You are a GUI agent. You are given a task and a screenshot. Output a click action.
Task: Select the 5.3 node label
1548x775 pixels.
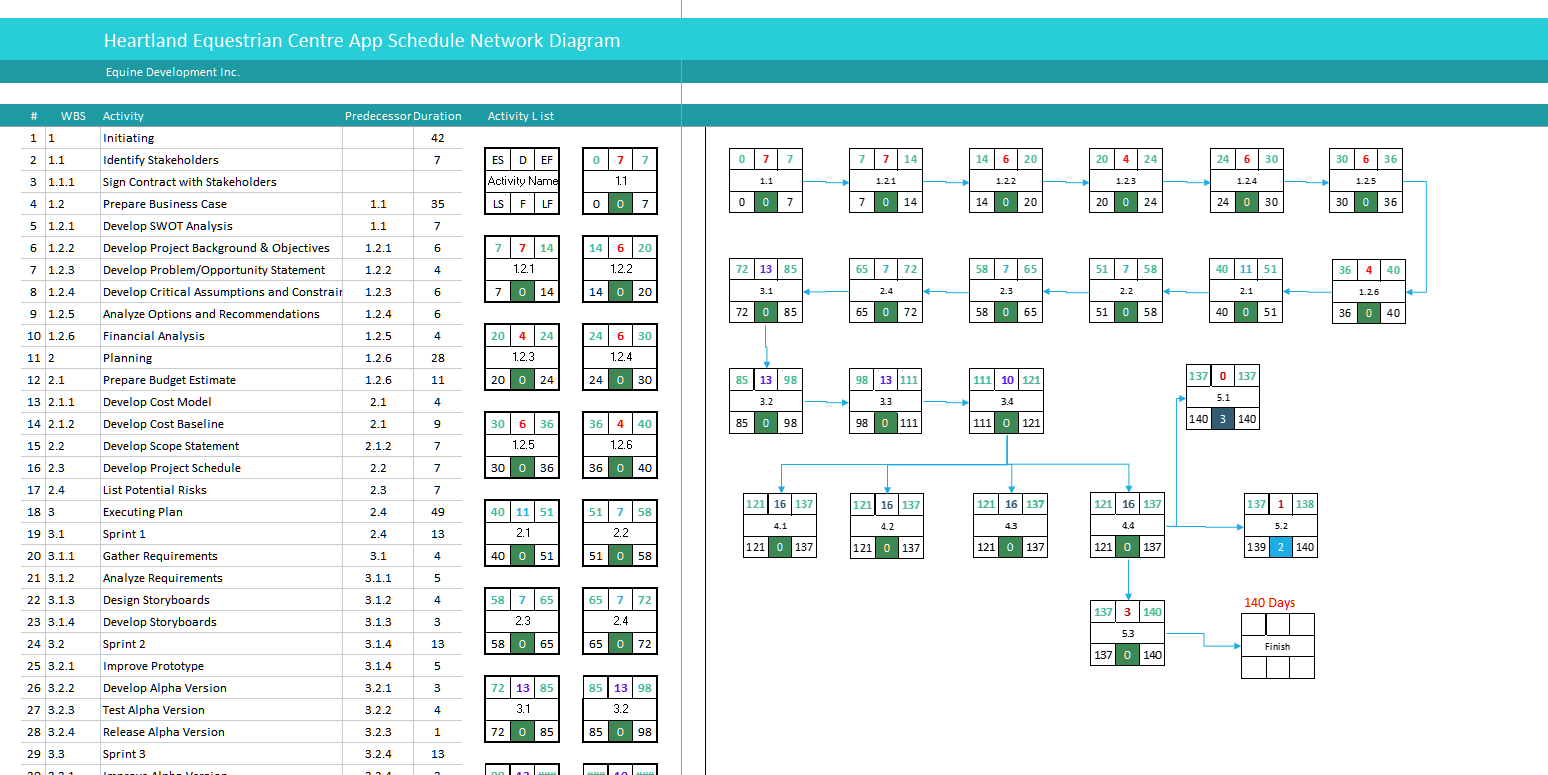pos(1127,633)
